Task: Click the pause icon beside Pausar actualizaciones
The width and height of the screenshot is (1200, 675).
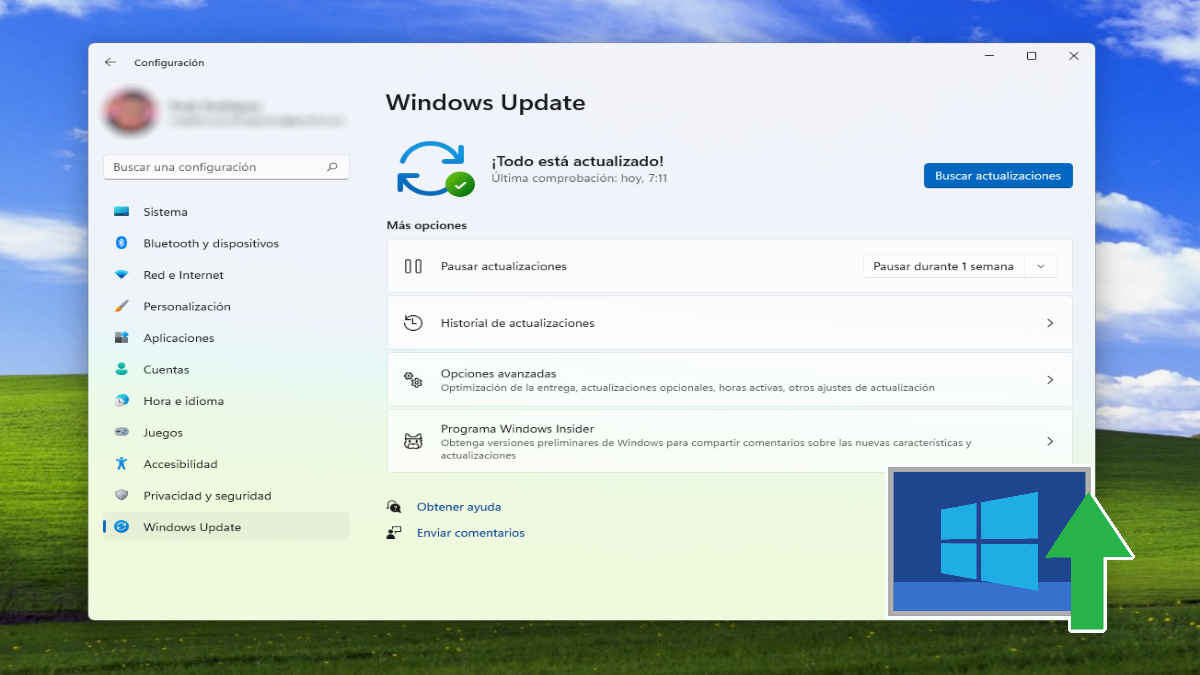Action: point(413,266)
